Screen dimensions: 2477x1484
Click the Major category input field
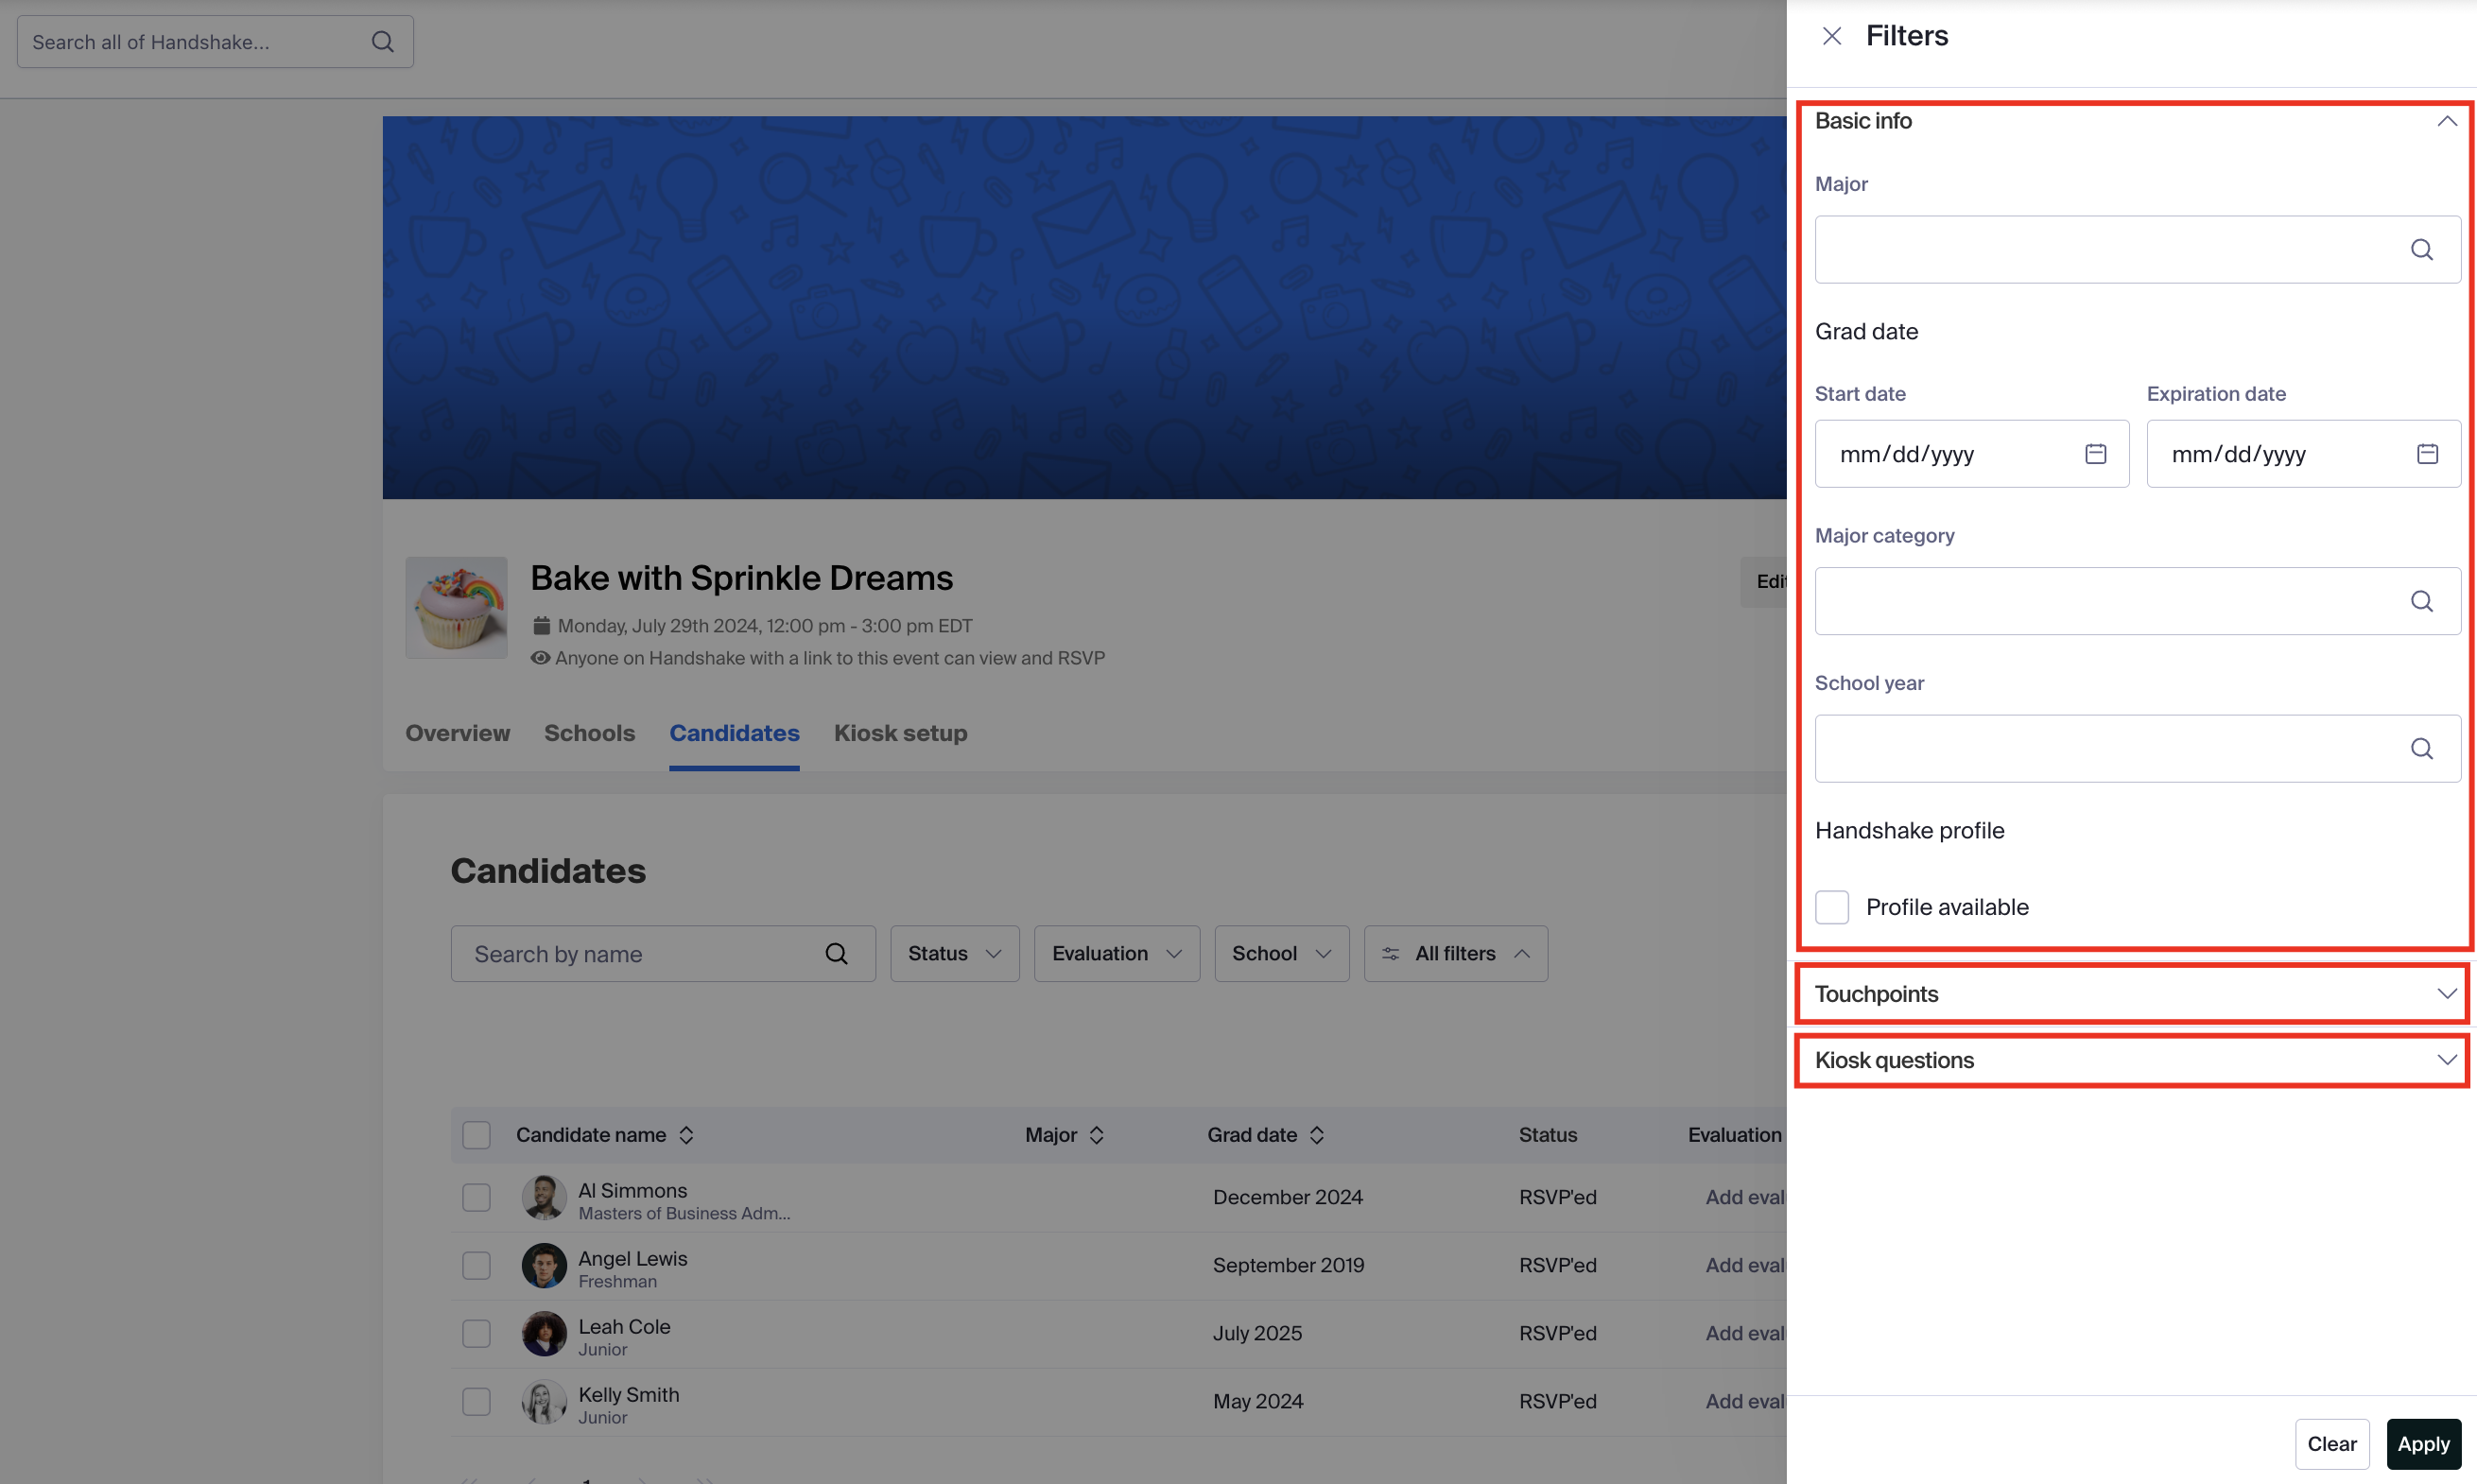2138,601
